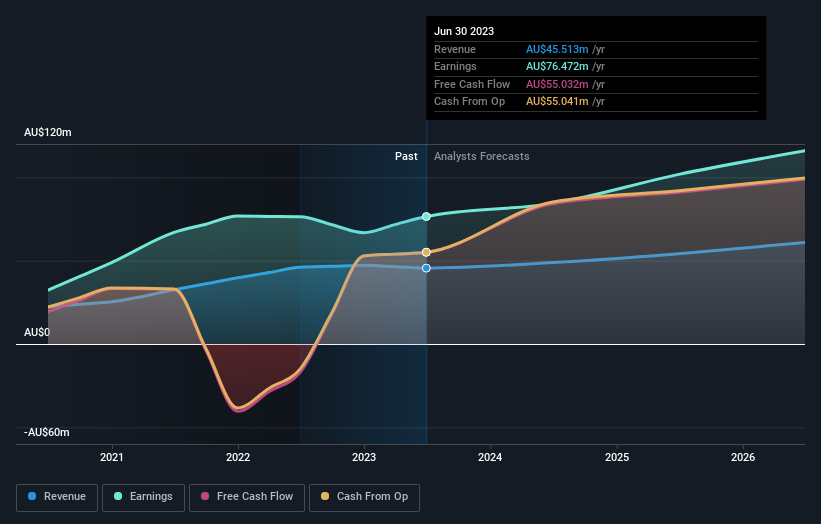Toggle the Revenue legend button
821x524 pixels.
coord(57,497)
